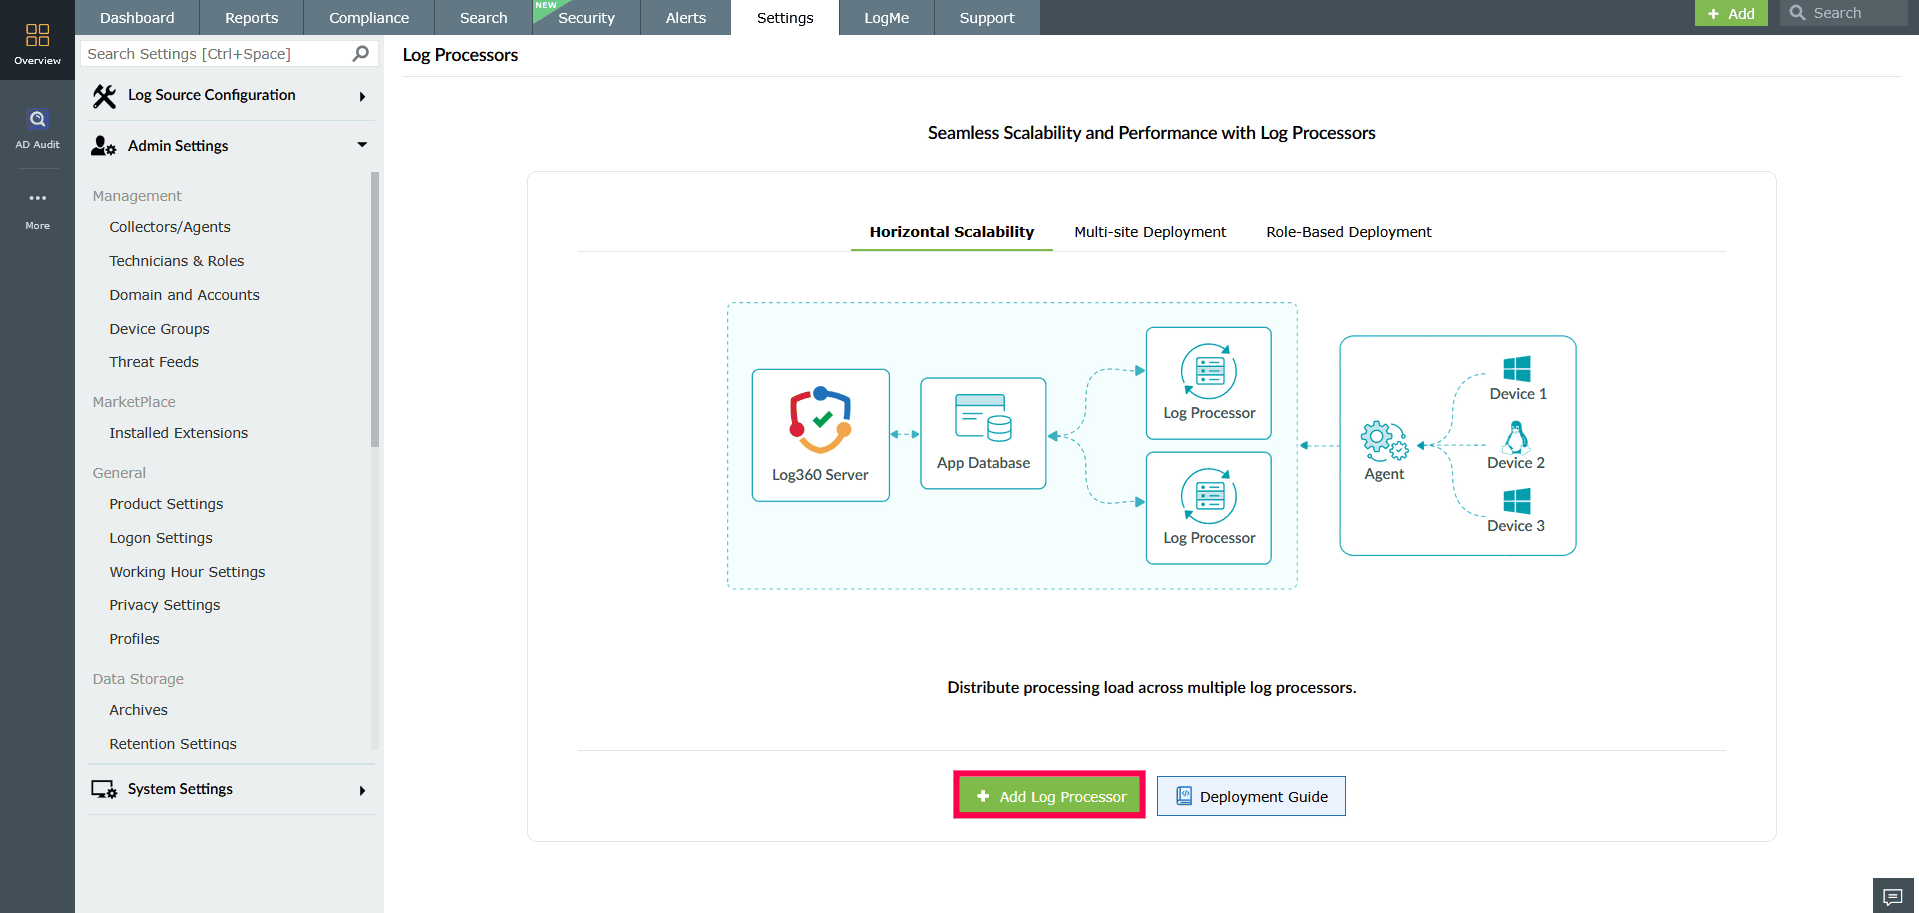The image size is (1919, 913).
Task: Open the Alerts tab
Action: (x=686, y=18)
